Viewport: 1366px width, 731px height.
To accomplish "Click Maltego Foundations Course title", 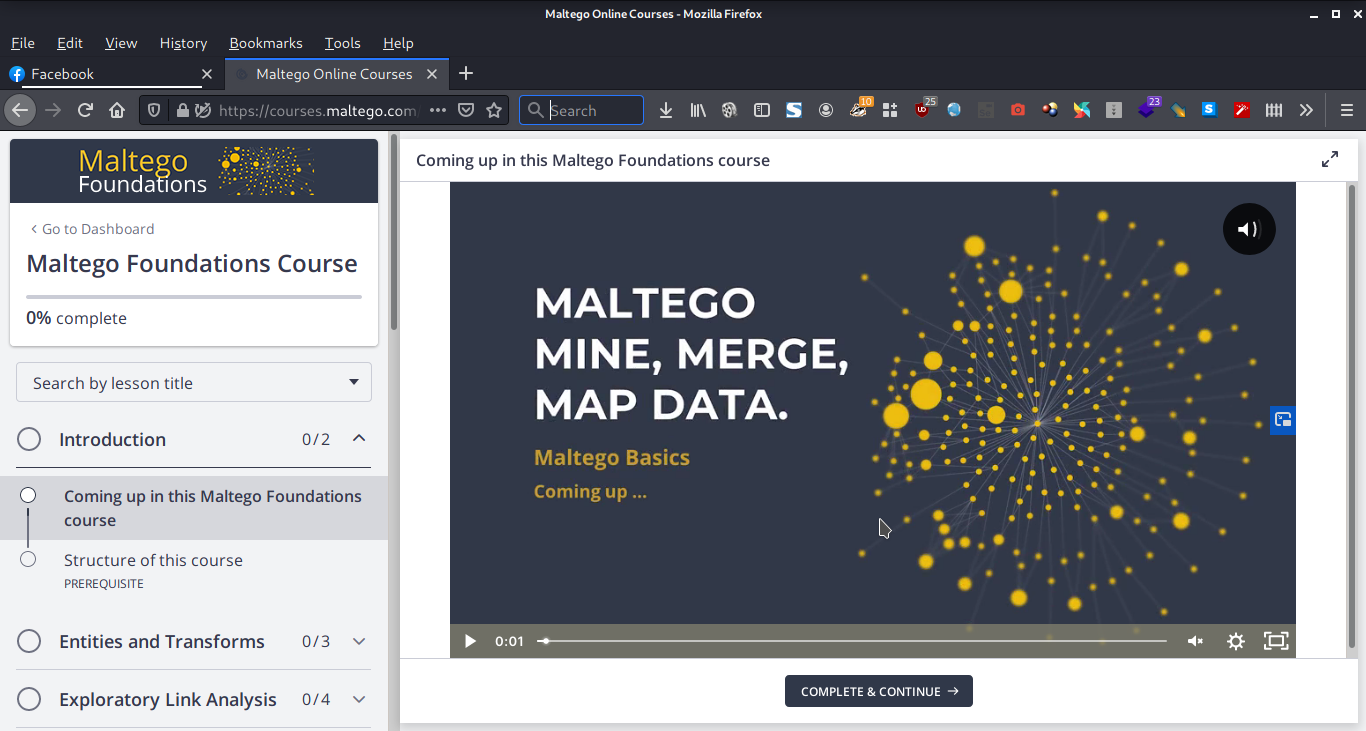I will (192, 264).
